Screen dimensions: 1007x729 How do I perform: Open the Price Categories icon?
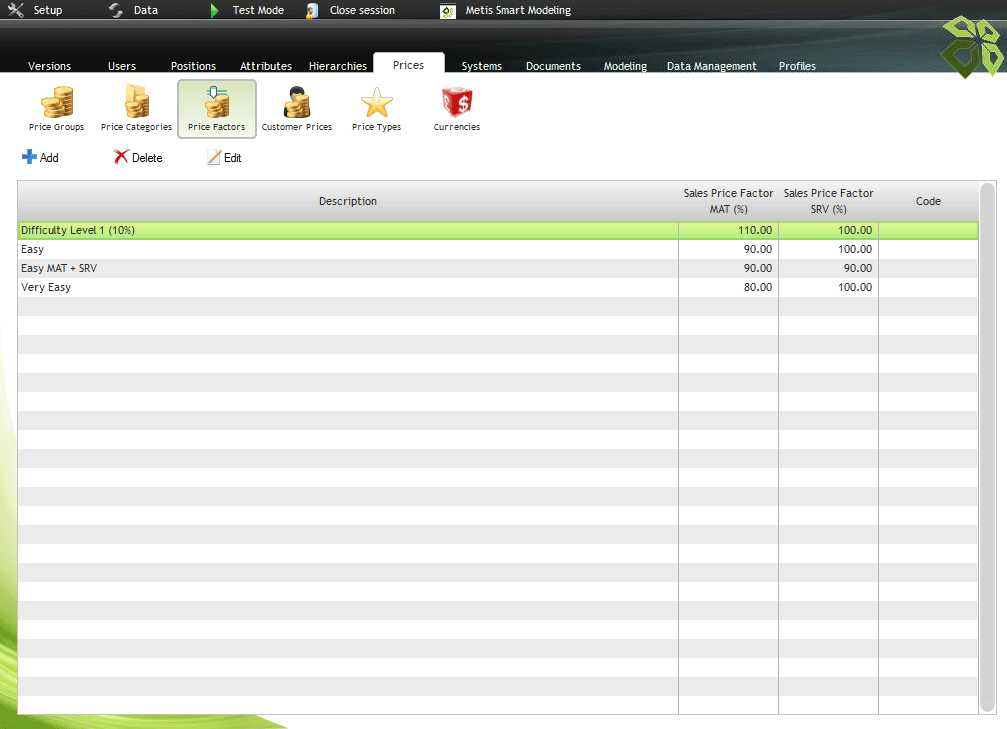(136, 103)
